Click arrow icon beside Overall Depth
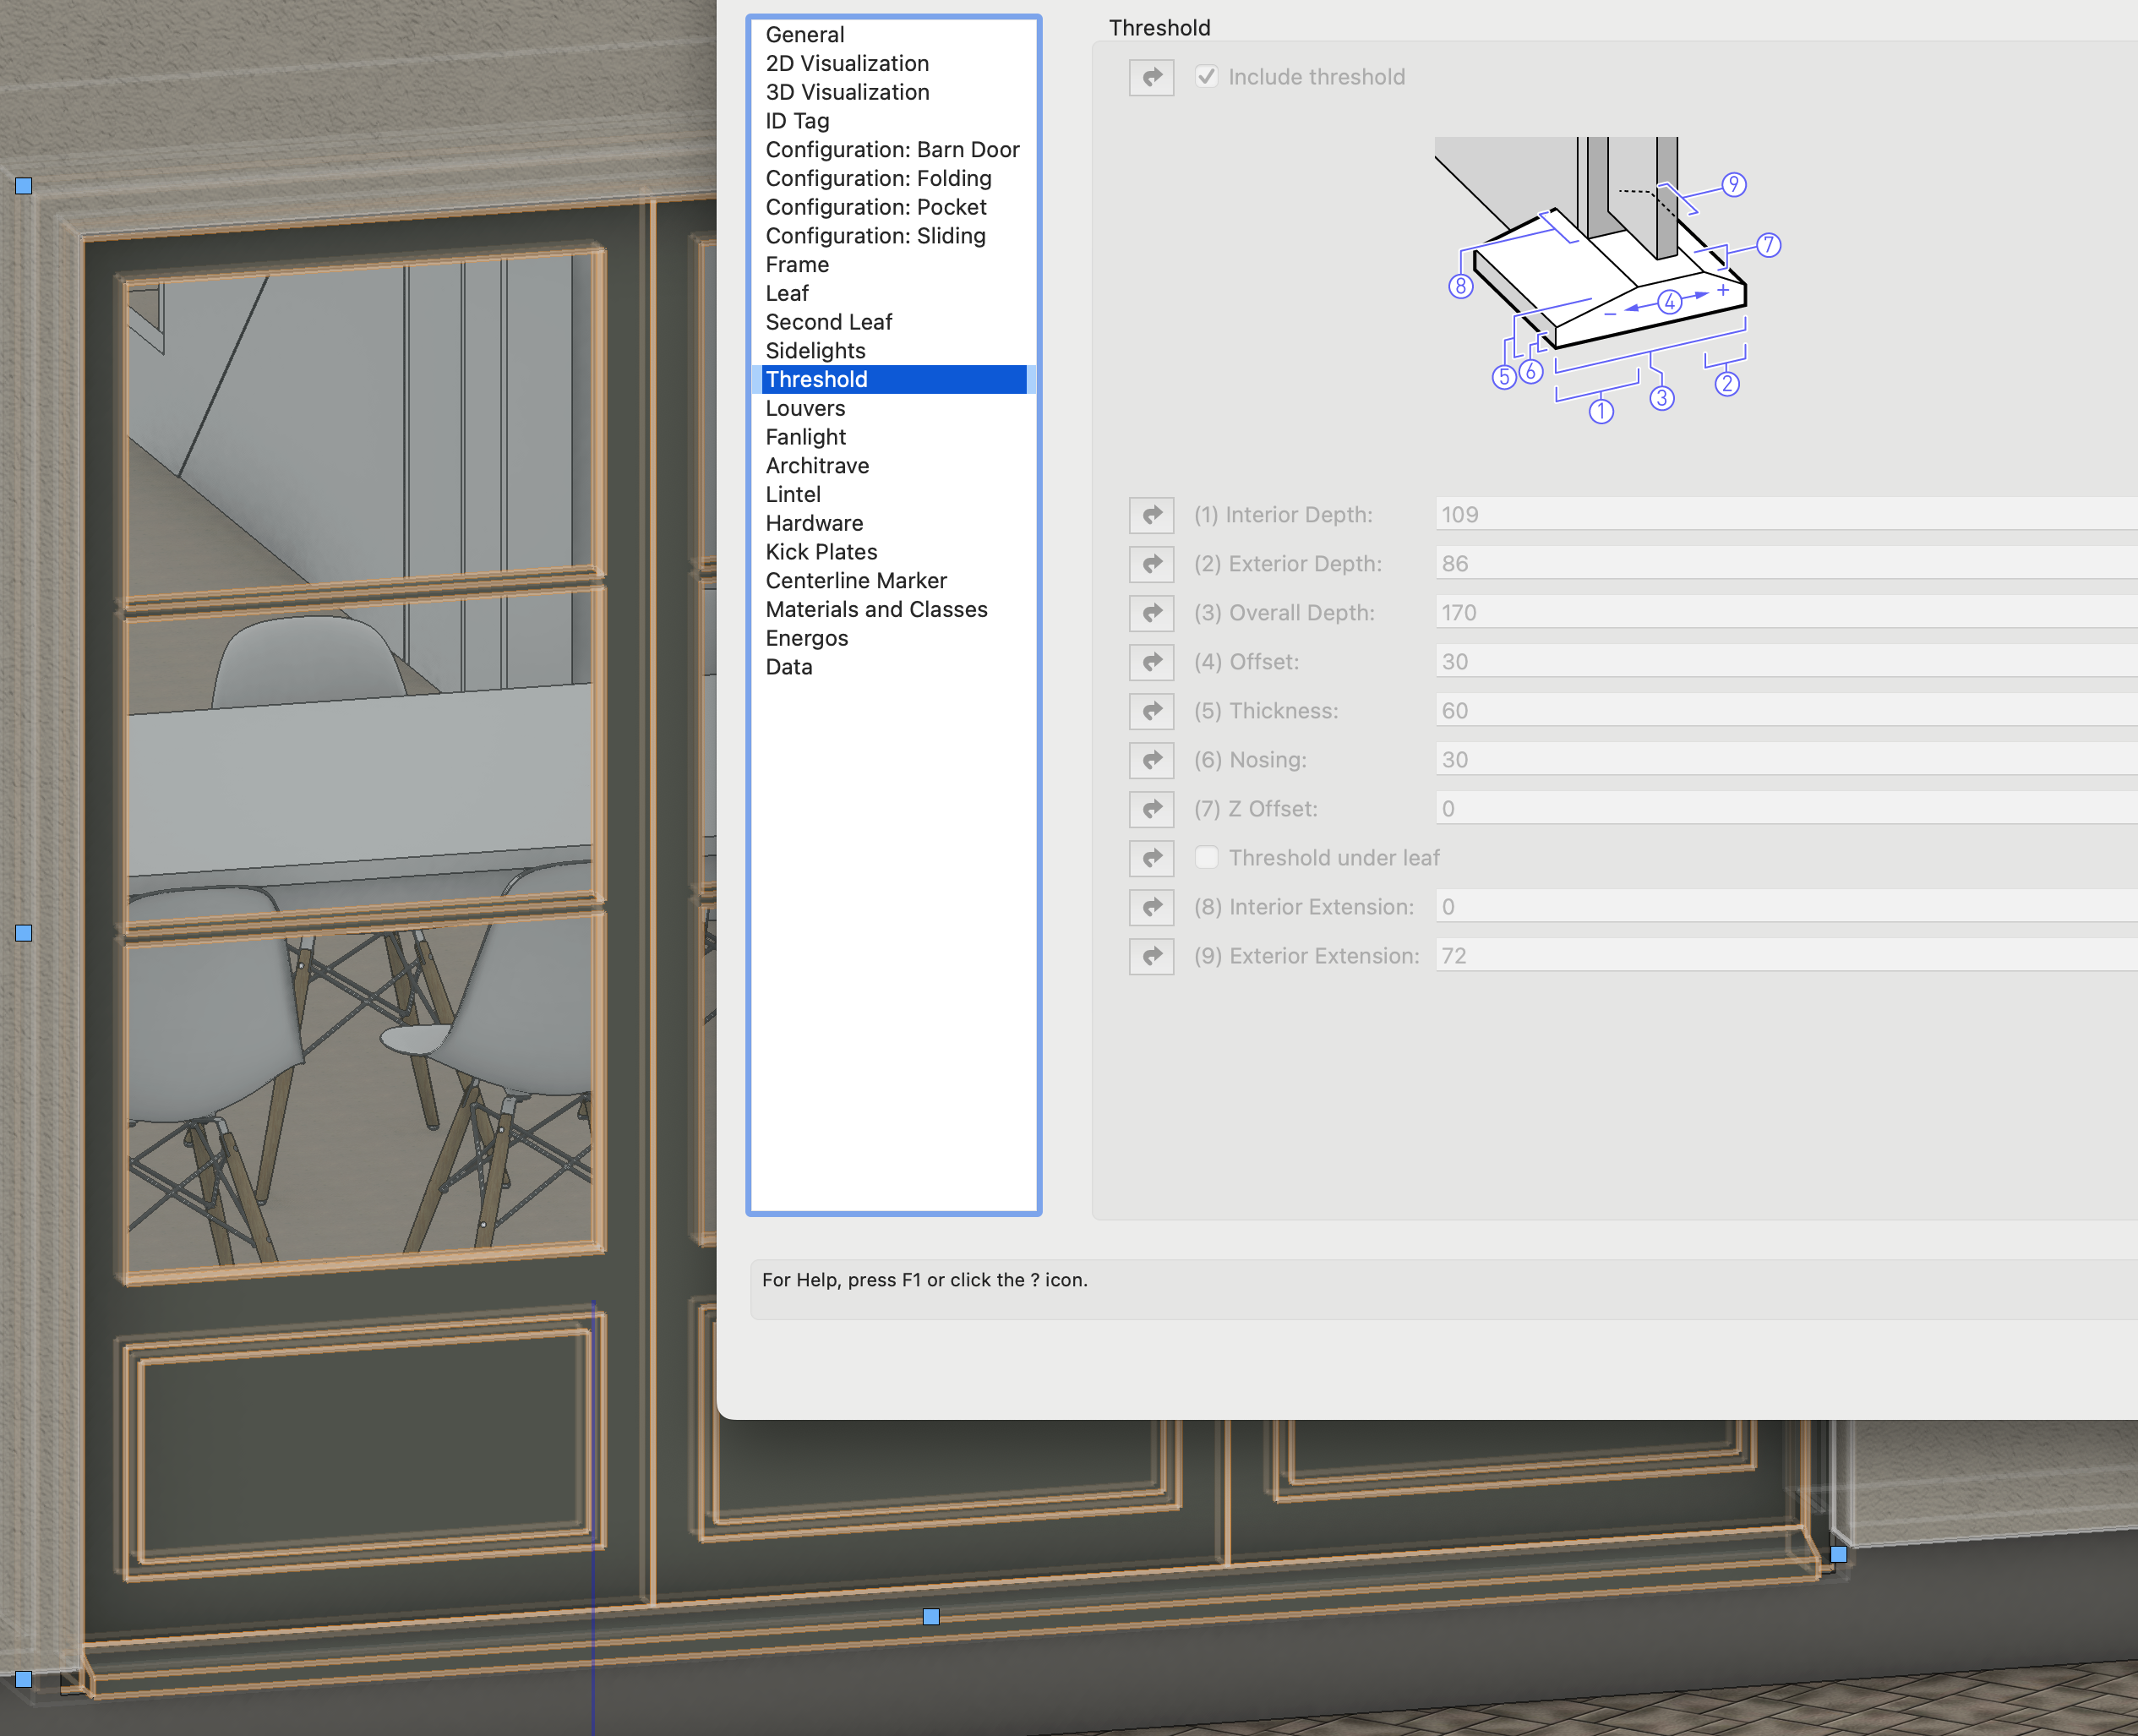 click(x=1151, y=613)
